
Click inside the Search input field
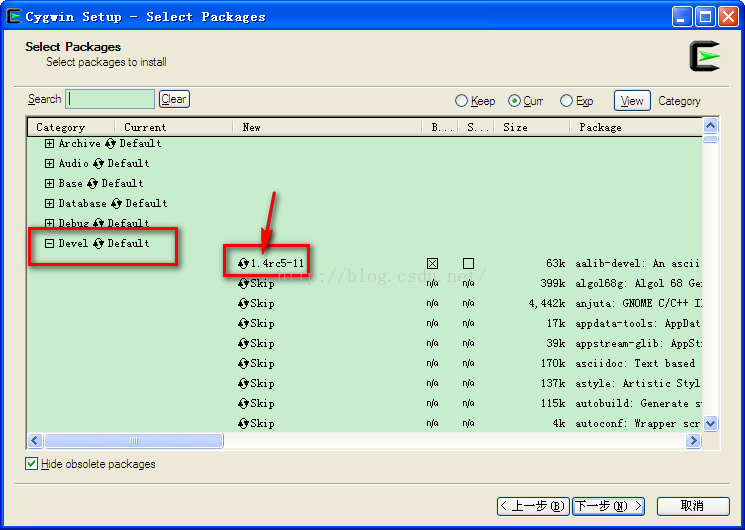click(x=110, y=99)
